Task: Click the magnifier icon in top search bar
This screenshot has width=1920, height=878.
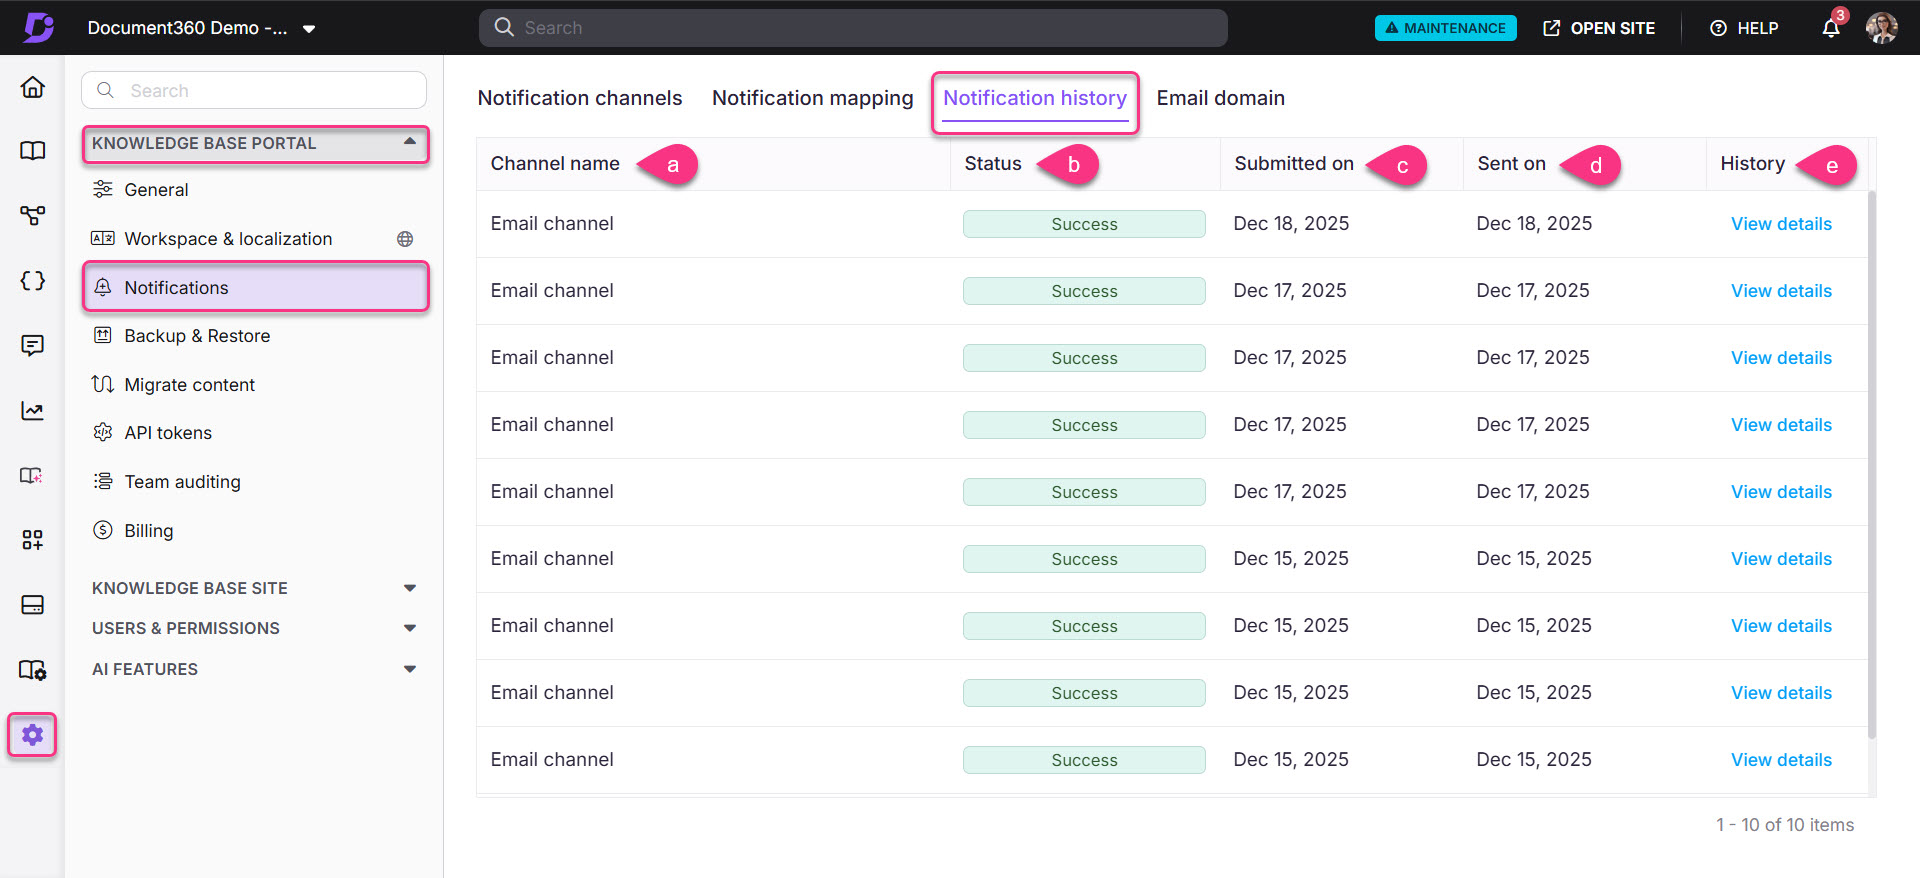Action: (x=504, y=27)
